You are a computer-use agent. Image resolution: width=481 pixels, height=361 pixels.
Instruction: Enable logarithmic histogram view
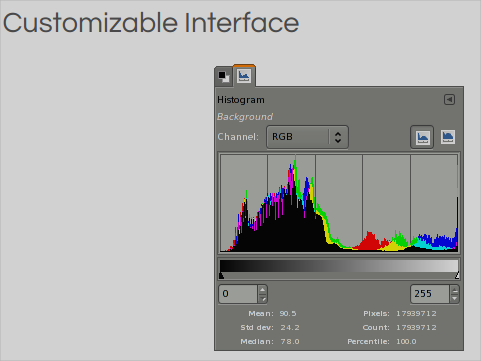pos(448,137)
